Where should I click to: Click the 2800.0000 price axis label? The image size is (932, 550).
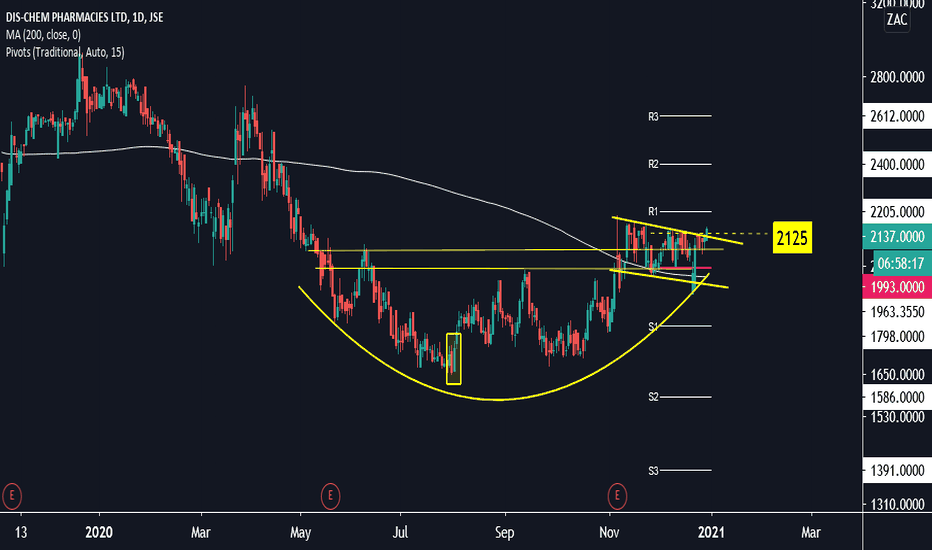[897, 77]
